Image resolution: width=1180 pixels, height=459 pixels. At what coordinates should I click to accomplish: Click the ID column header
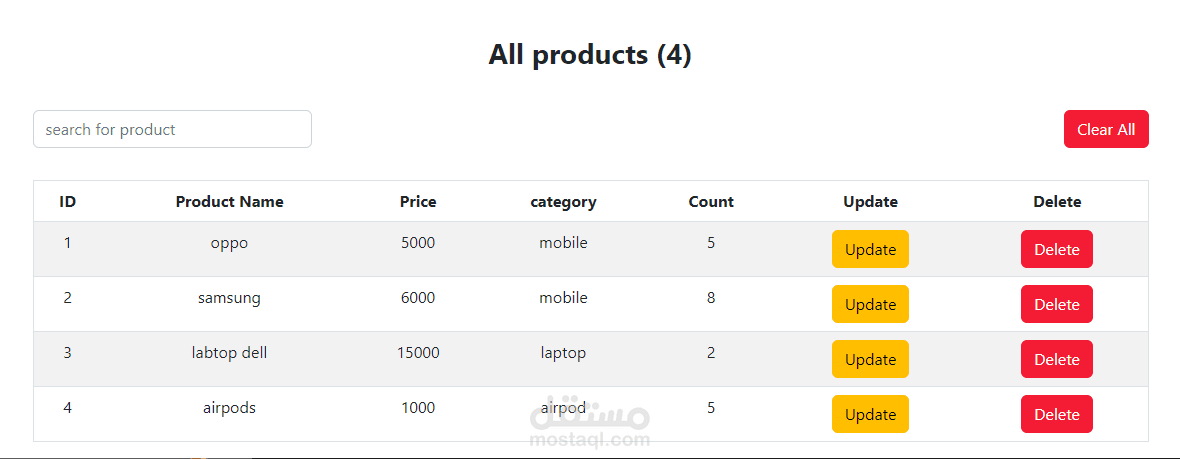pyautogui.click(x=67, y=202)
